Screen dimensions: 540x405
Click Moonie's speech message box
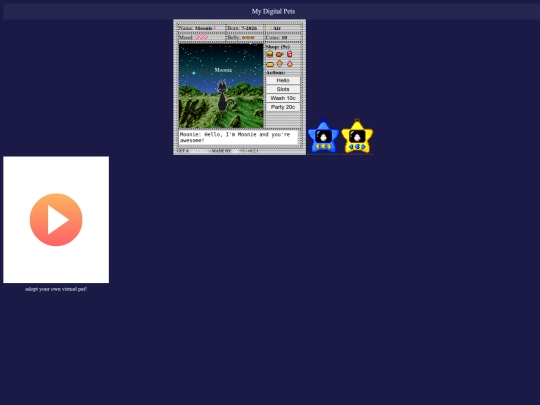coord(238,137)
